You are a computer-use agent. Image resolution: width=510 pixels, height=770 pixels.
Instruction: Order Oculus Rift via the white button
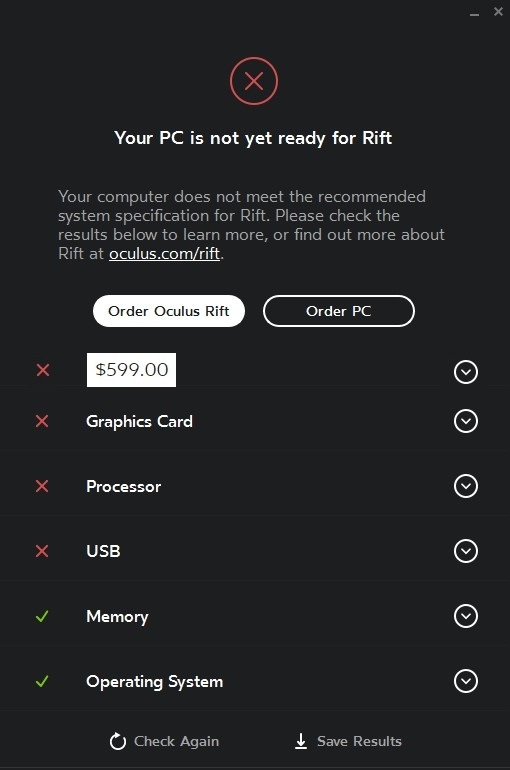click(169, 311)
